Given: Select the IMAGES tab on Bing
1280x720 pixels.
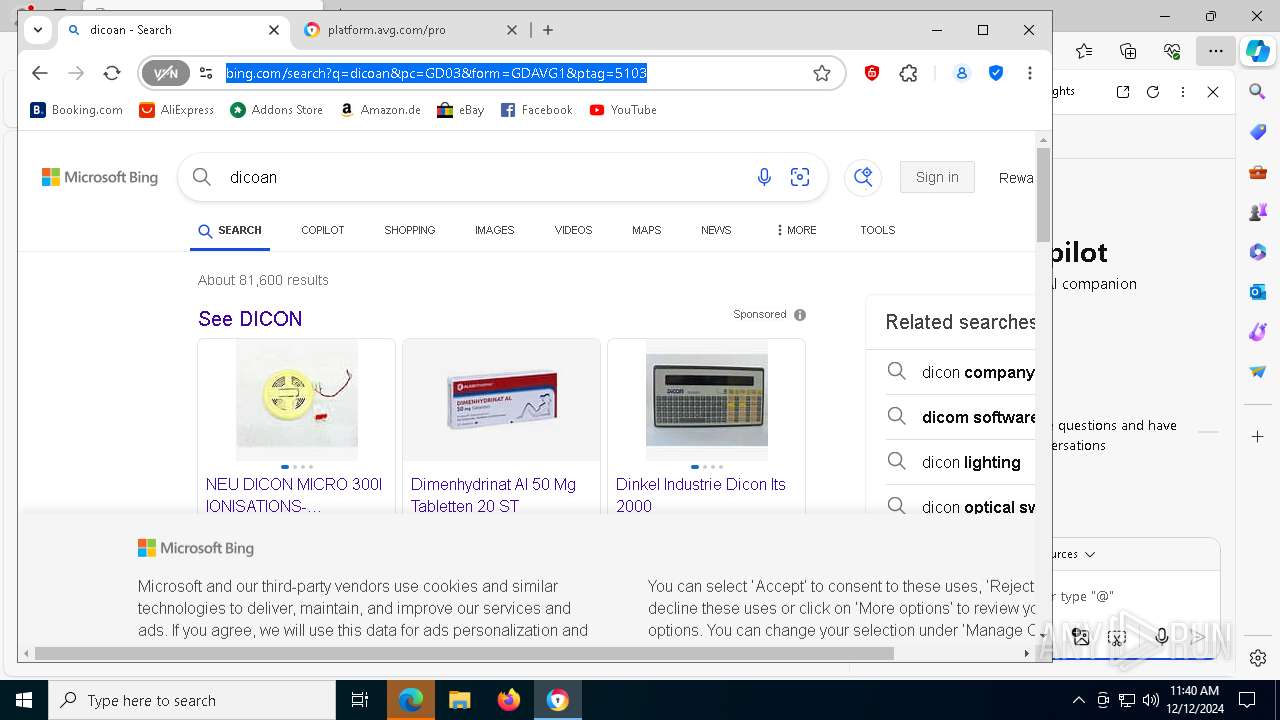Looking at the screenshot, I should coord(494,230).
